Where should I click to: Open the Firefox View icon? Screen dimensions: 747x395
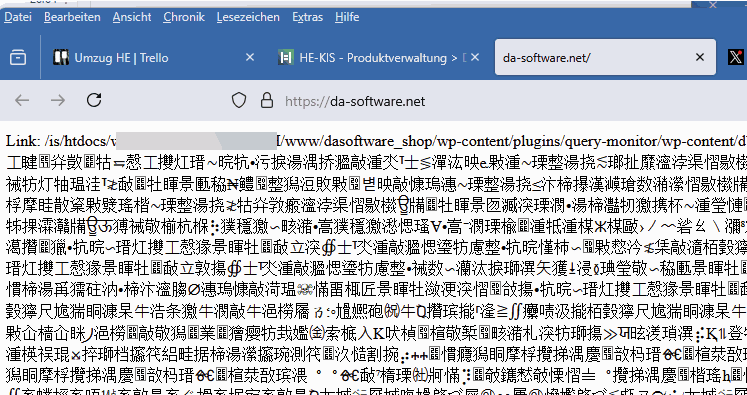pyautogui.click(x=18, y=58)
